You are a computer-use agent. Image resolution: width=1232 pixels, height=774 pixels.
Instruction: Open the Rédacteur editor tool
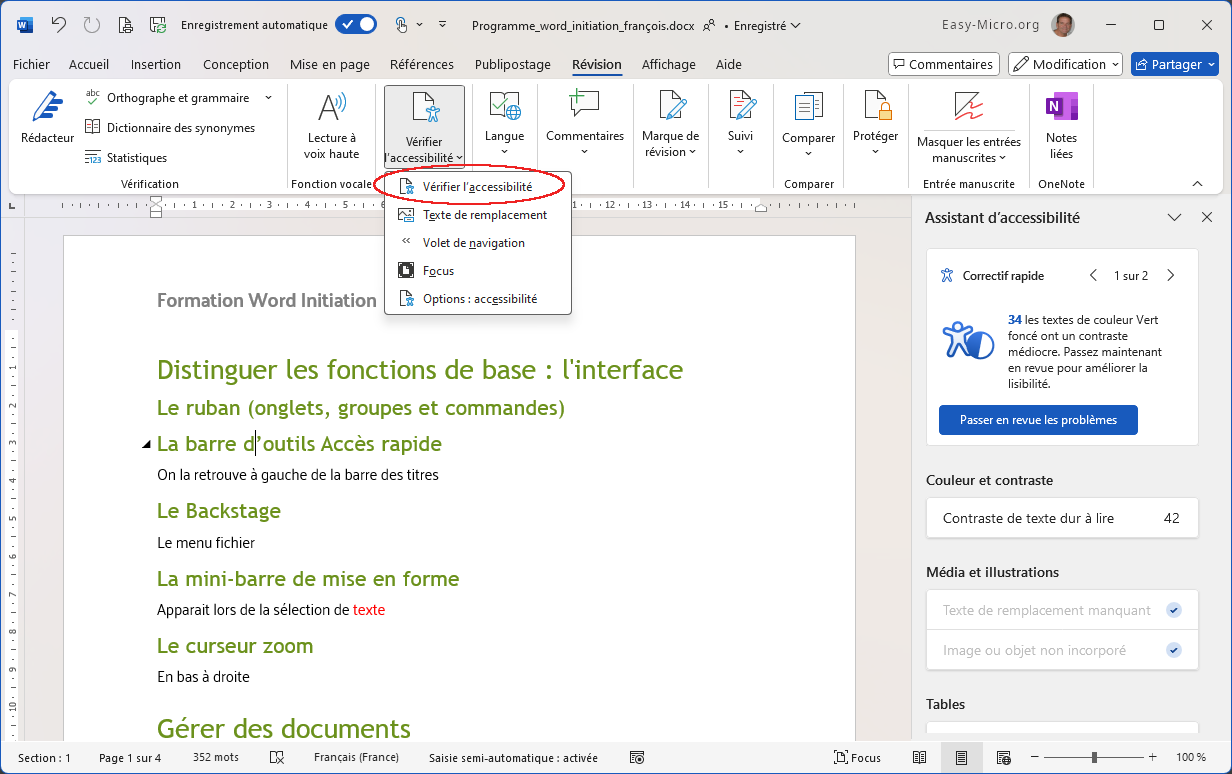pos(47,118)
